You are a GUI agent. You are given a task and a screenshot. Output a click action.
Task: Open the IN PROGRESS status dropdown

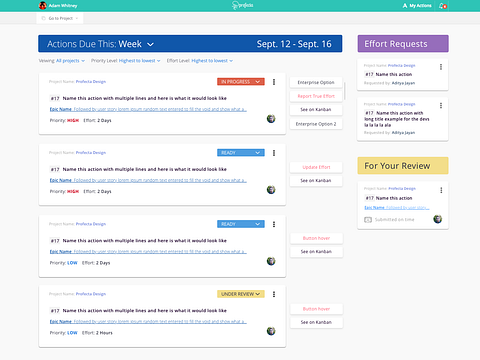click(241, 82)
